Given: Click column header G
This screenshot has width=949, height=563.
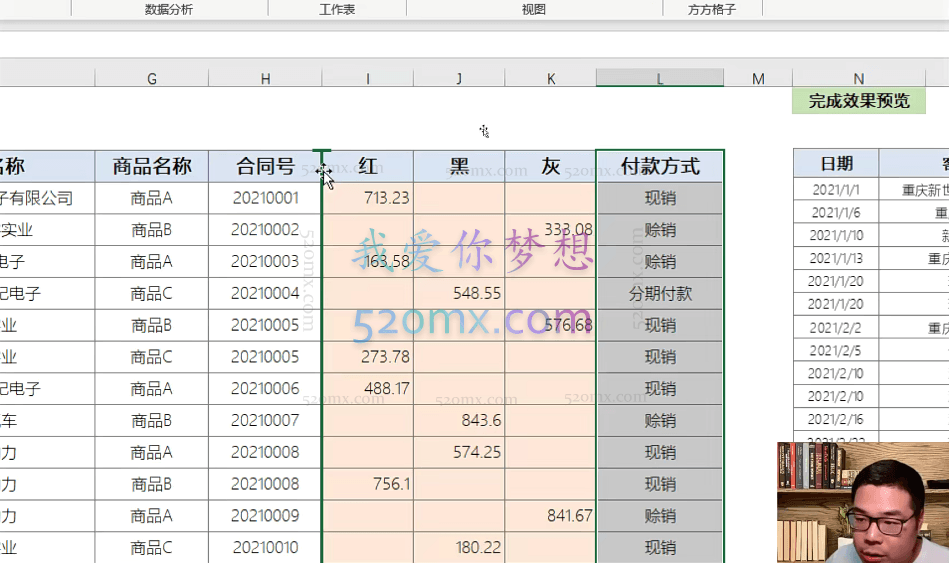Looking at the screenshot, I should [152, 79].
